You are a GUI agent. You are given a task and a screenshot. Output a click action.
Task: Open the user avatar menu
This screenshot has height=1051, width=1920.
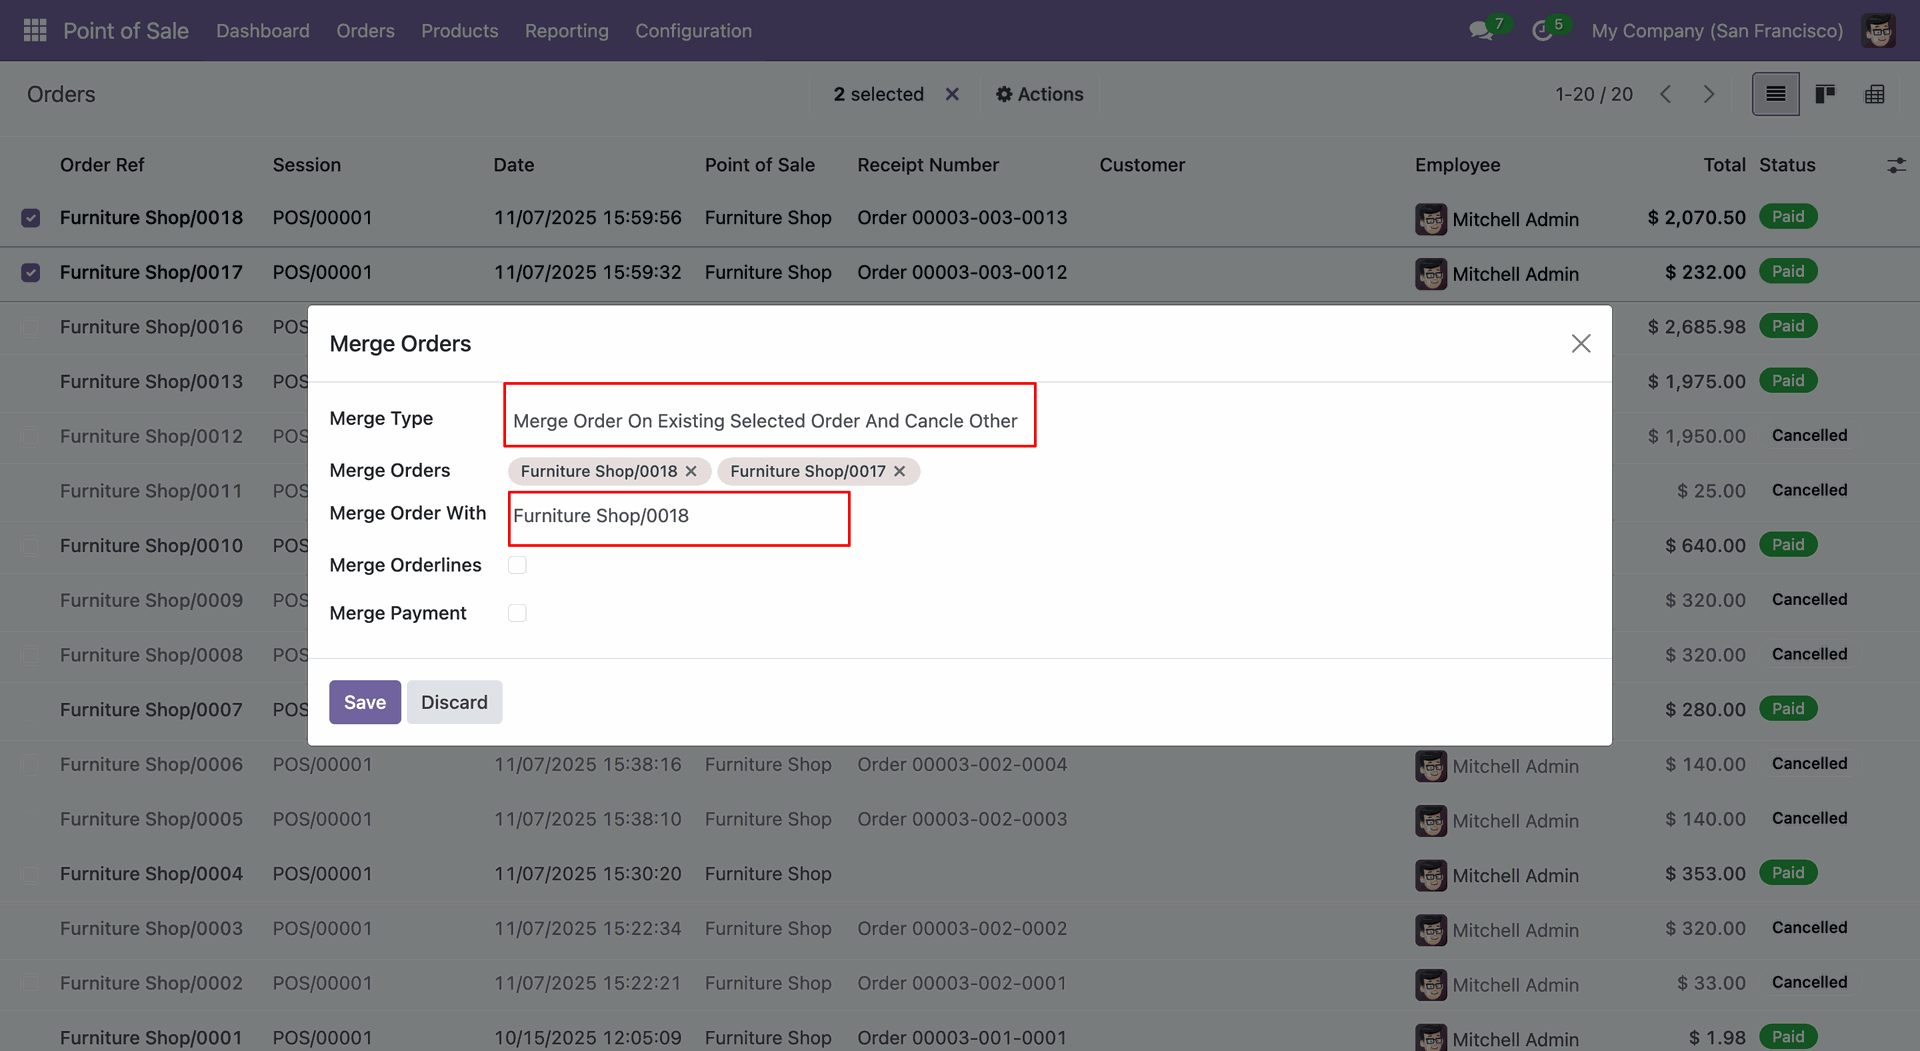[1879, 30]
